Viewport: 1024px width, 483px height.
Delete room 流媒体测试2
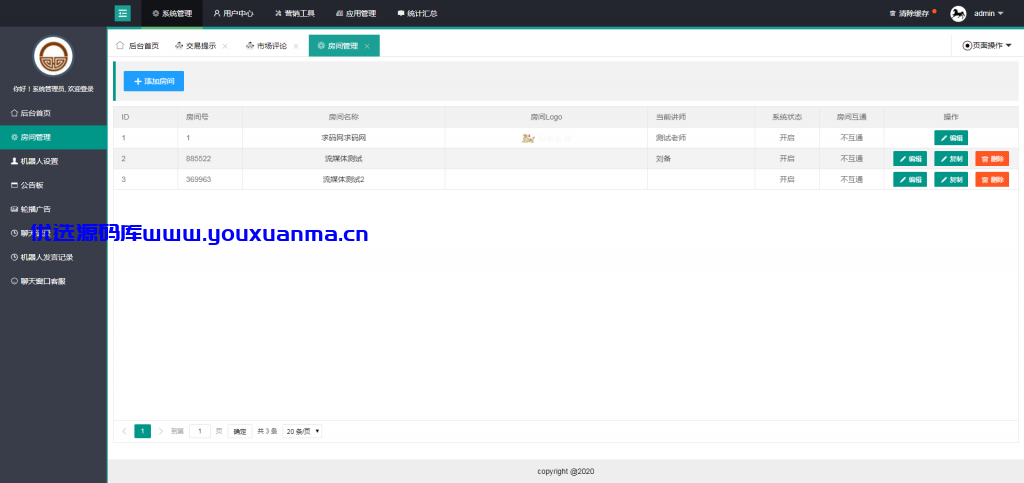[992, 179]
